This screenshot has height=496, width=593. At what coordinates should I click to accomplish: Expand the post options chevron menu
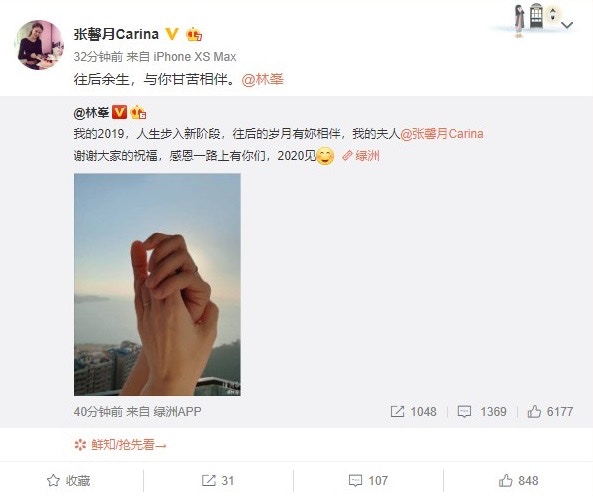(x=567, y=25)
